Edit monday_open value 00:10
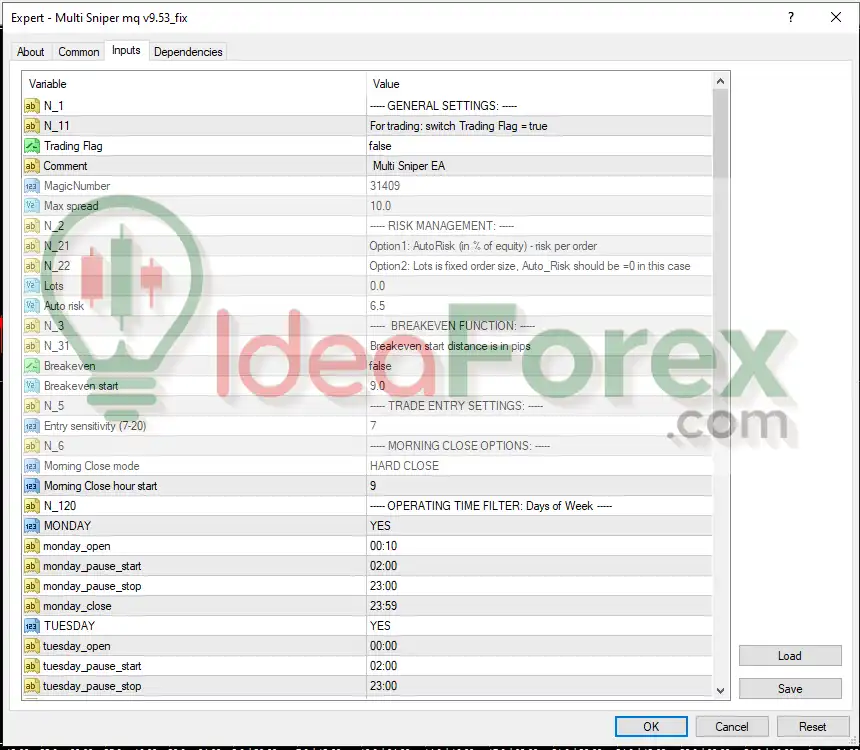This screenshot has height=750, width=860. pos(539,546)
